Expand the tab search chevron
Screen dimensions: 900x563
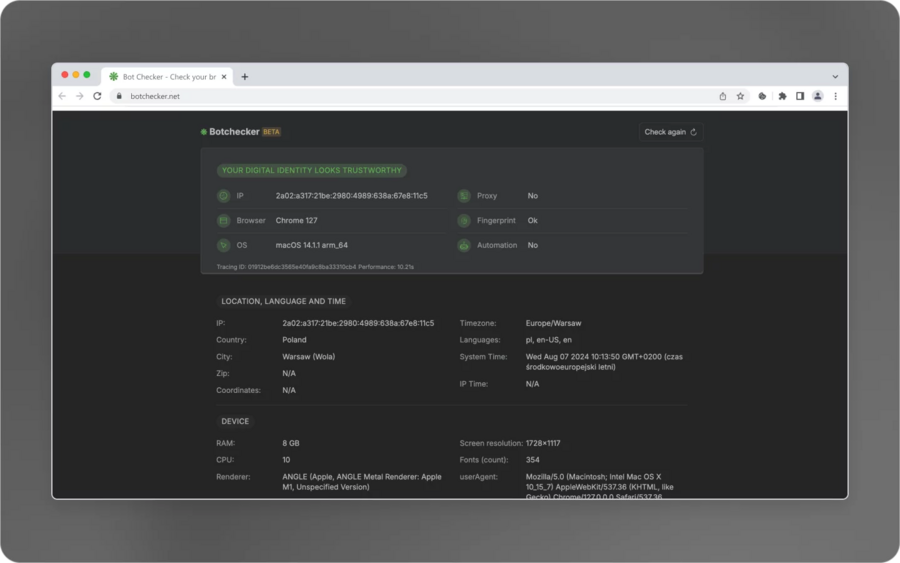pos(835,76)
